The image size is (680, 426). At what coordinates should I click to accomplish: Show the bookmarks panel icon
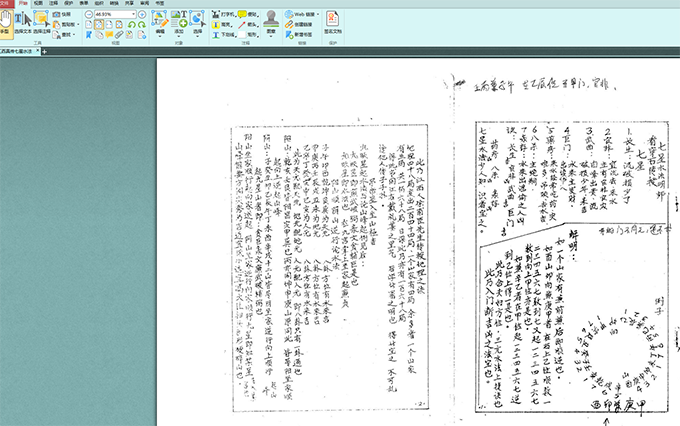[x=89, y=35]
